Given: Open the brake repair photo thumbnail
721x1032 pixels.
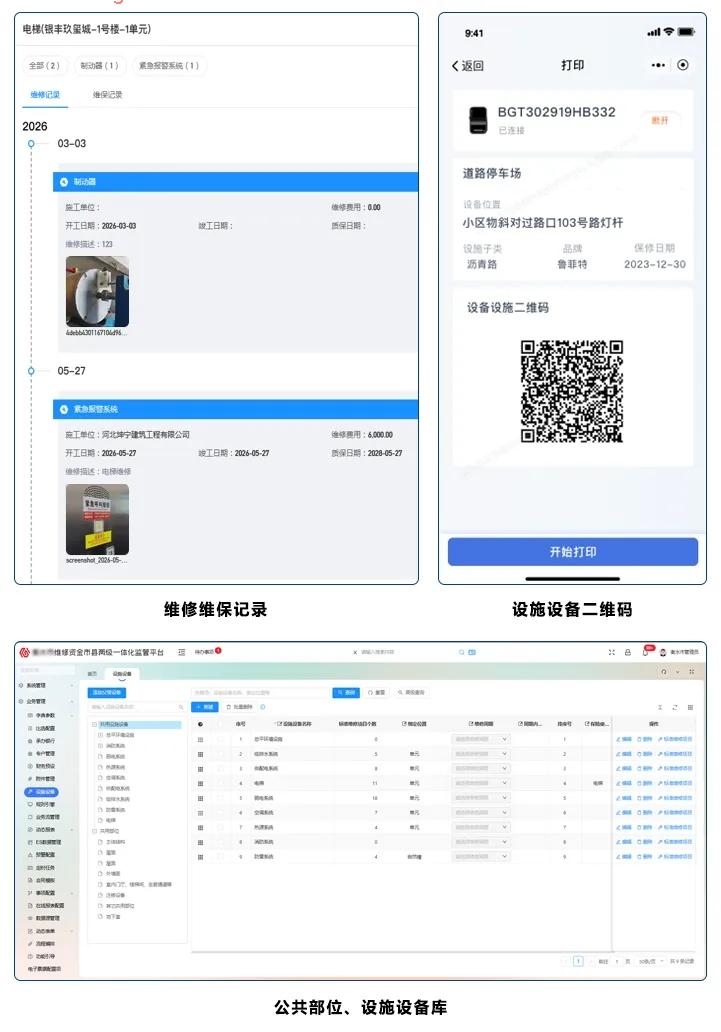Looking at the screenshot, I should [97, 292].
